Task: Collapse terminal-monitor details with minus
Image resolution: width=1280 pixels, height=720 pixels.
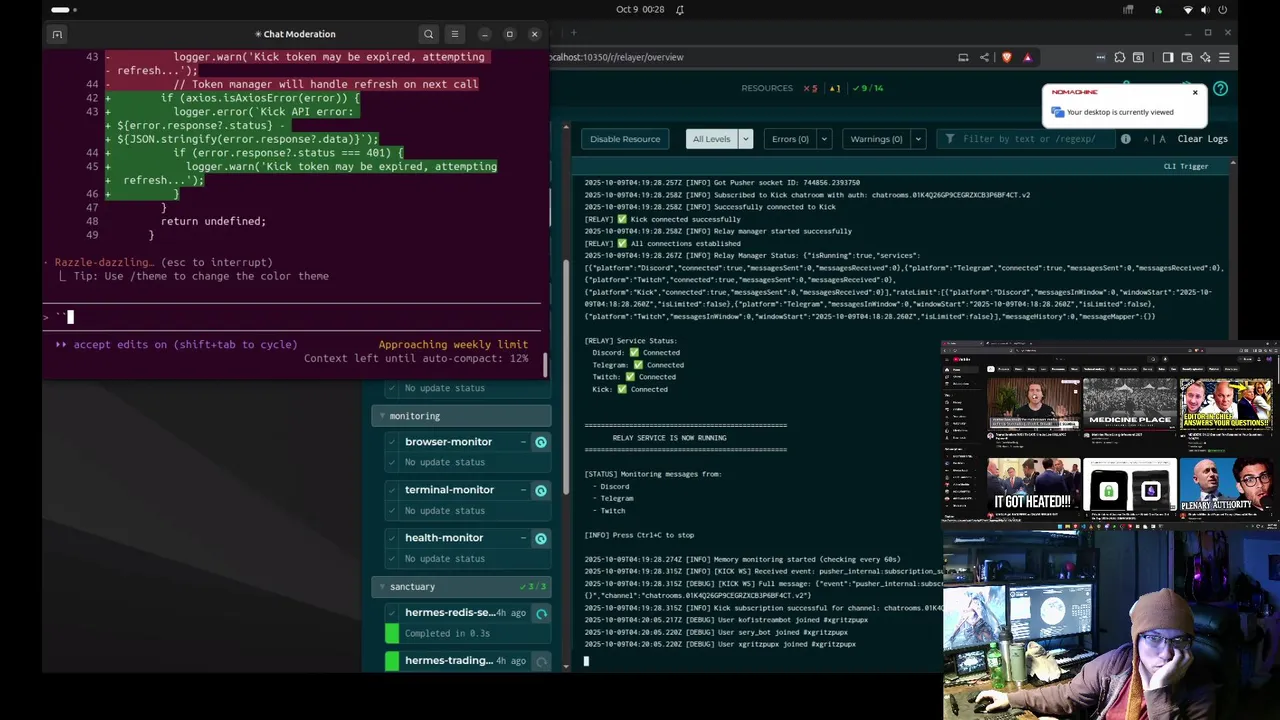Action: tap(523, 490)
